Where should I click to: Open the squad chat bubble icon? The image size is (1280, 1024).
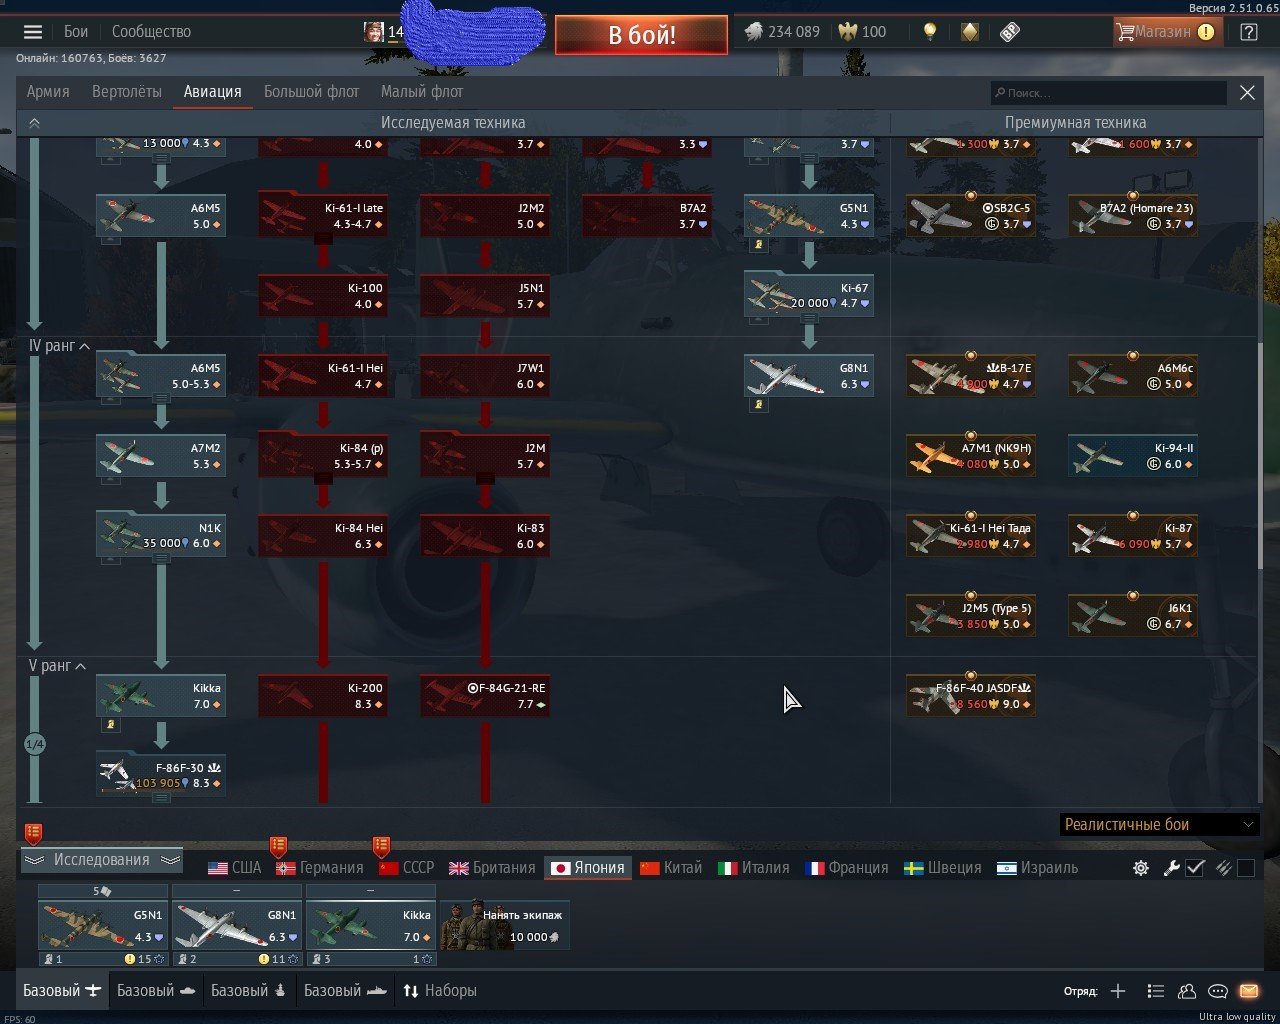click(1217, 991)
